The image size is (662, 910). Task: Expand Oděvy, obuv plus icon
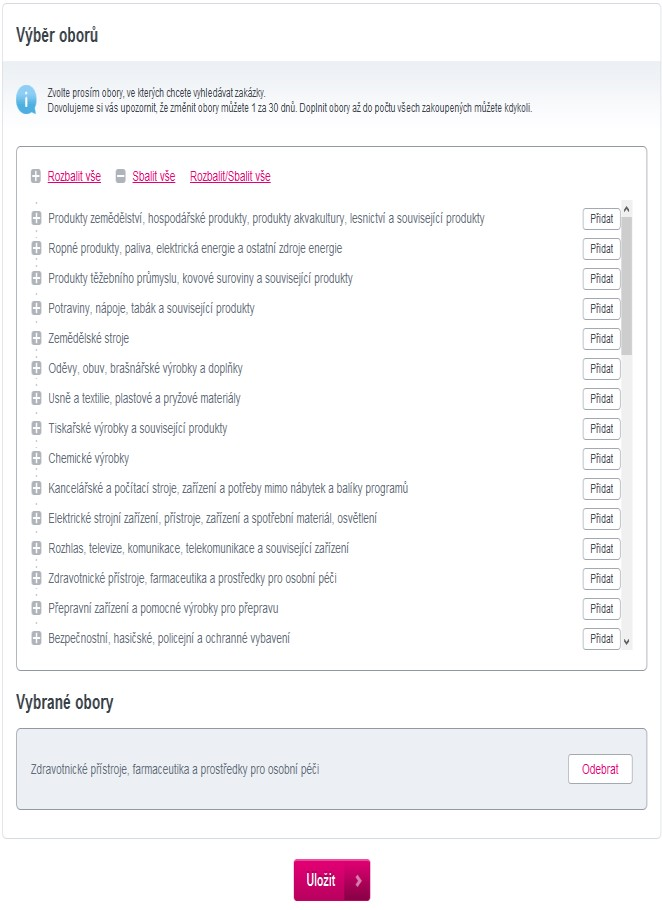[36, 368]
